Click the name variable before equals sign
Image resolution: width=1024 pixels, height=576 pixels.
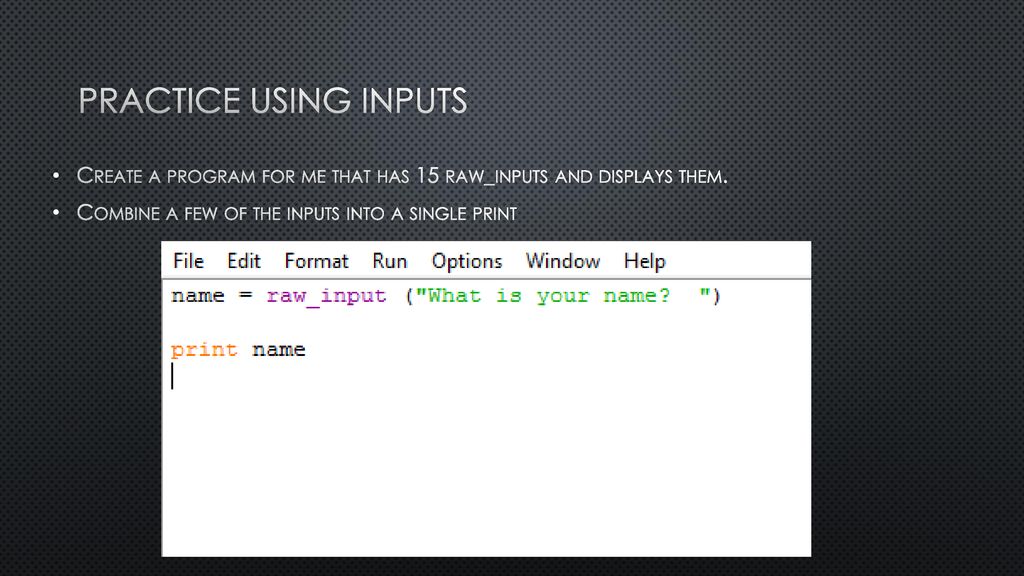point(197,296)
